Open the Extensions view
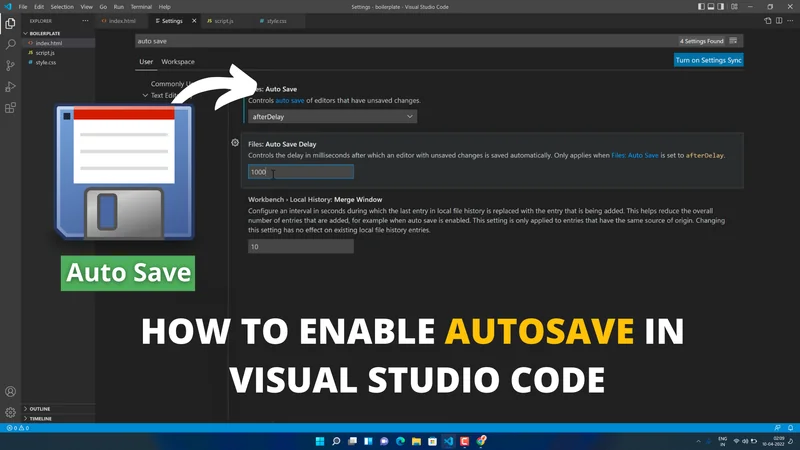 pos(10,108)
